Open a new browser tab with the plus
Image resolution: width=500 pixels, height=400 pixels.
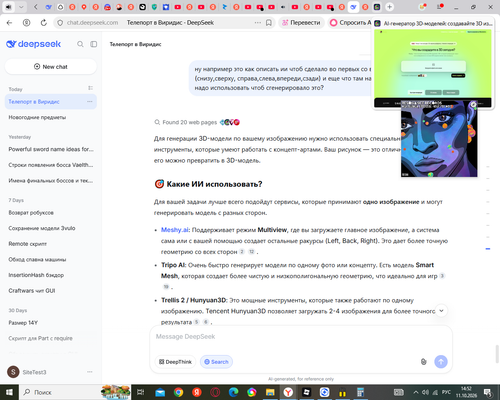[x=389, y=7]
